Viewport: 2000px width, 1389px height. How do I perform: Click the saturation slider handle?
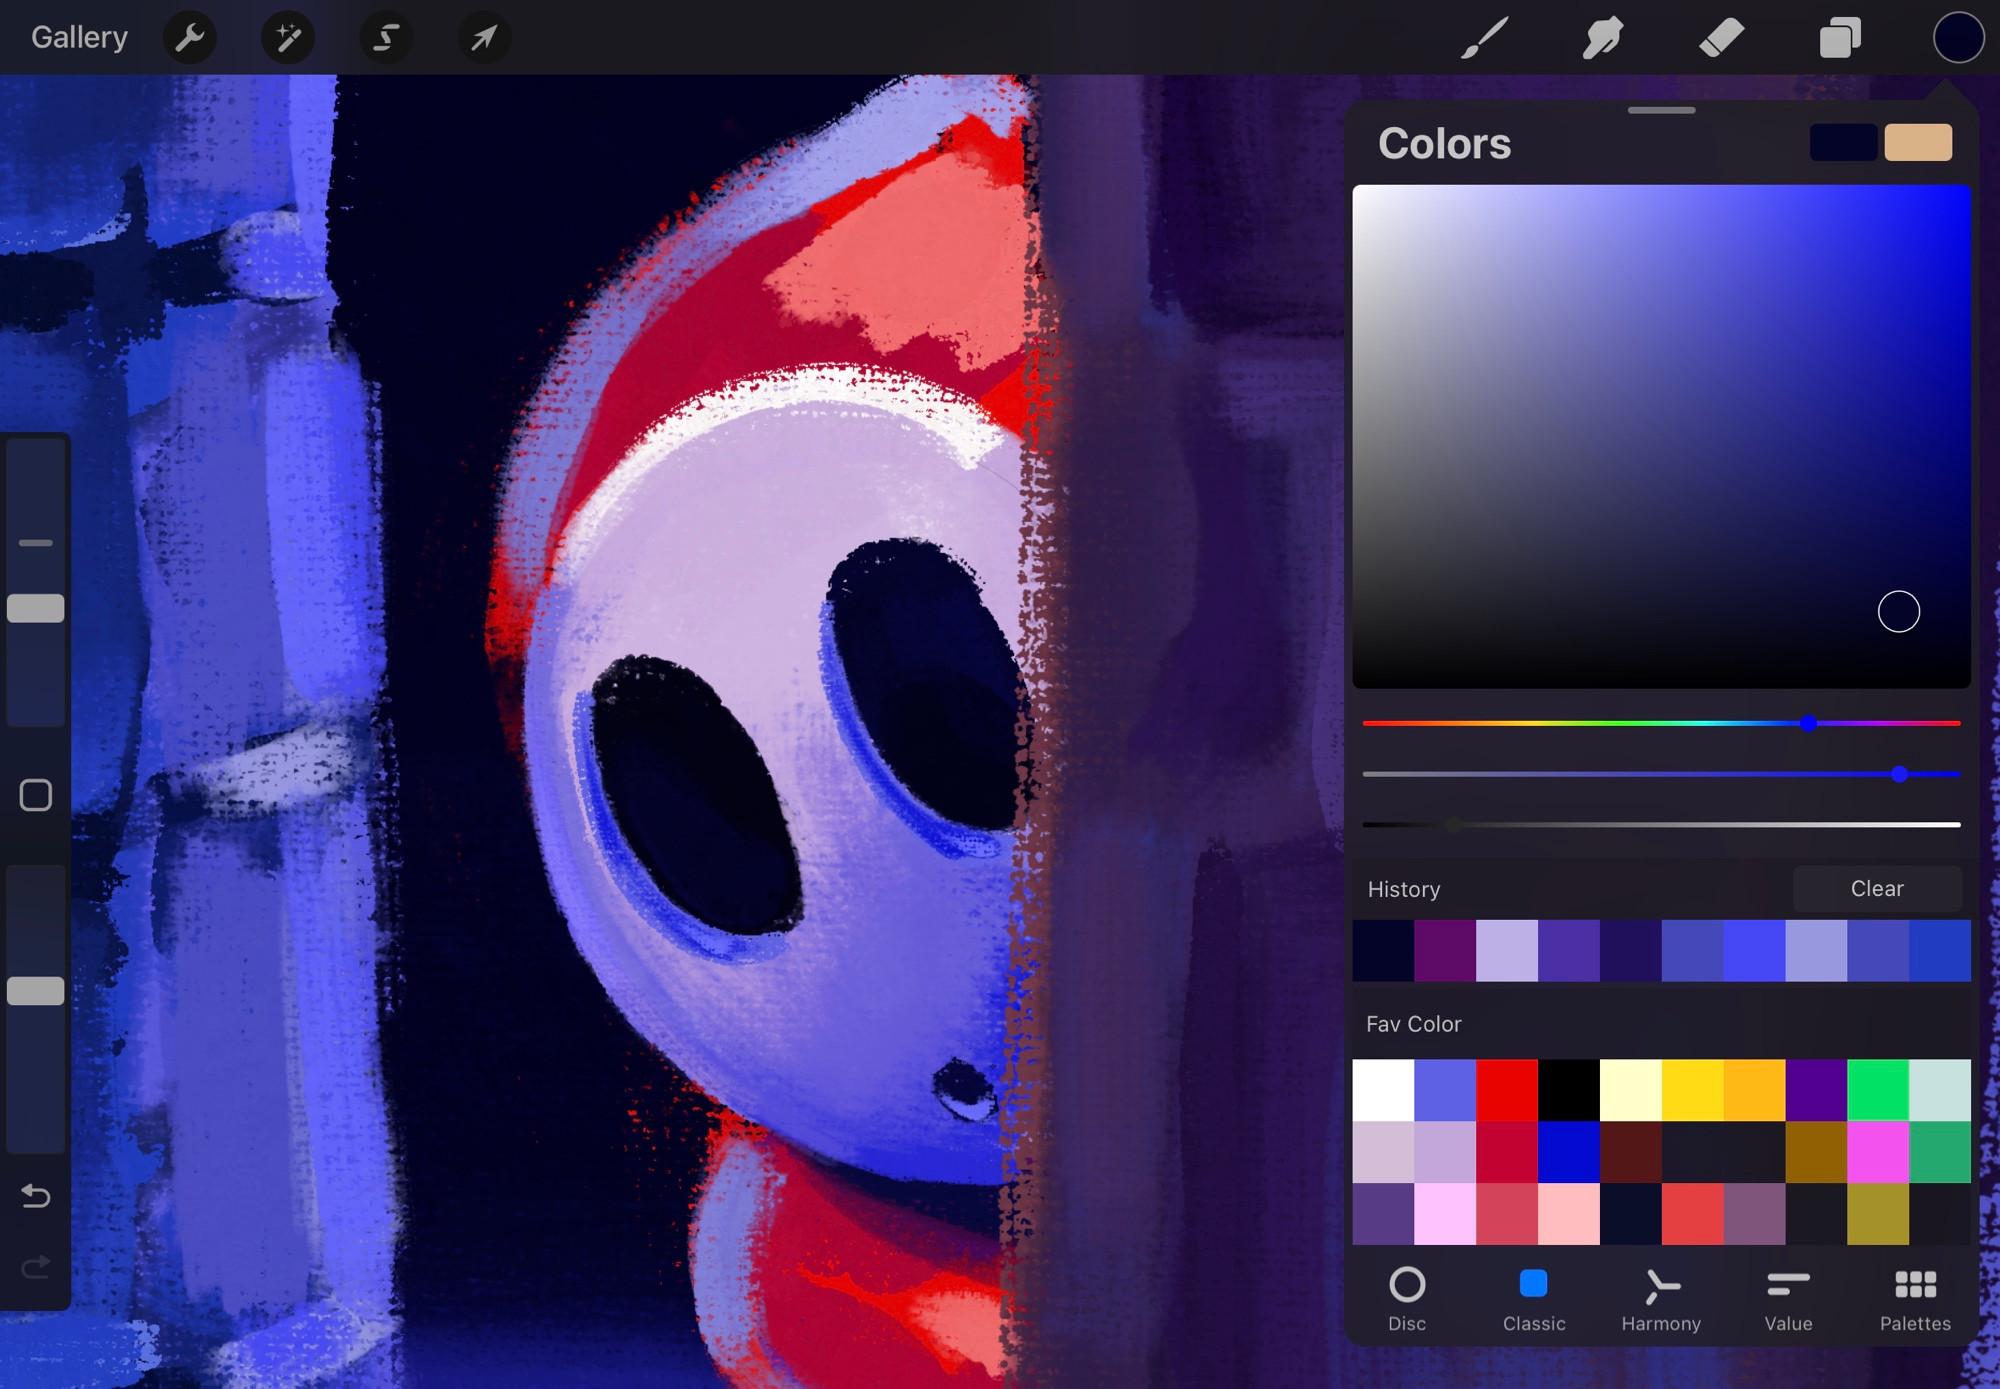[1899, 774]
